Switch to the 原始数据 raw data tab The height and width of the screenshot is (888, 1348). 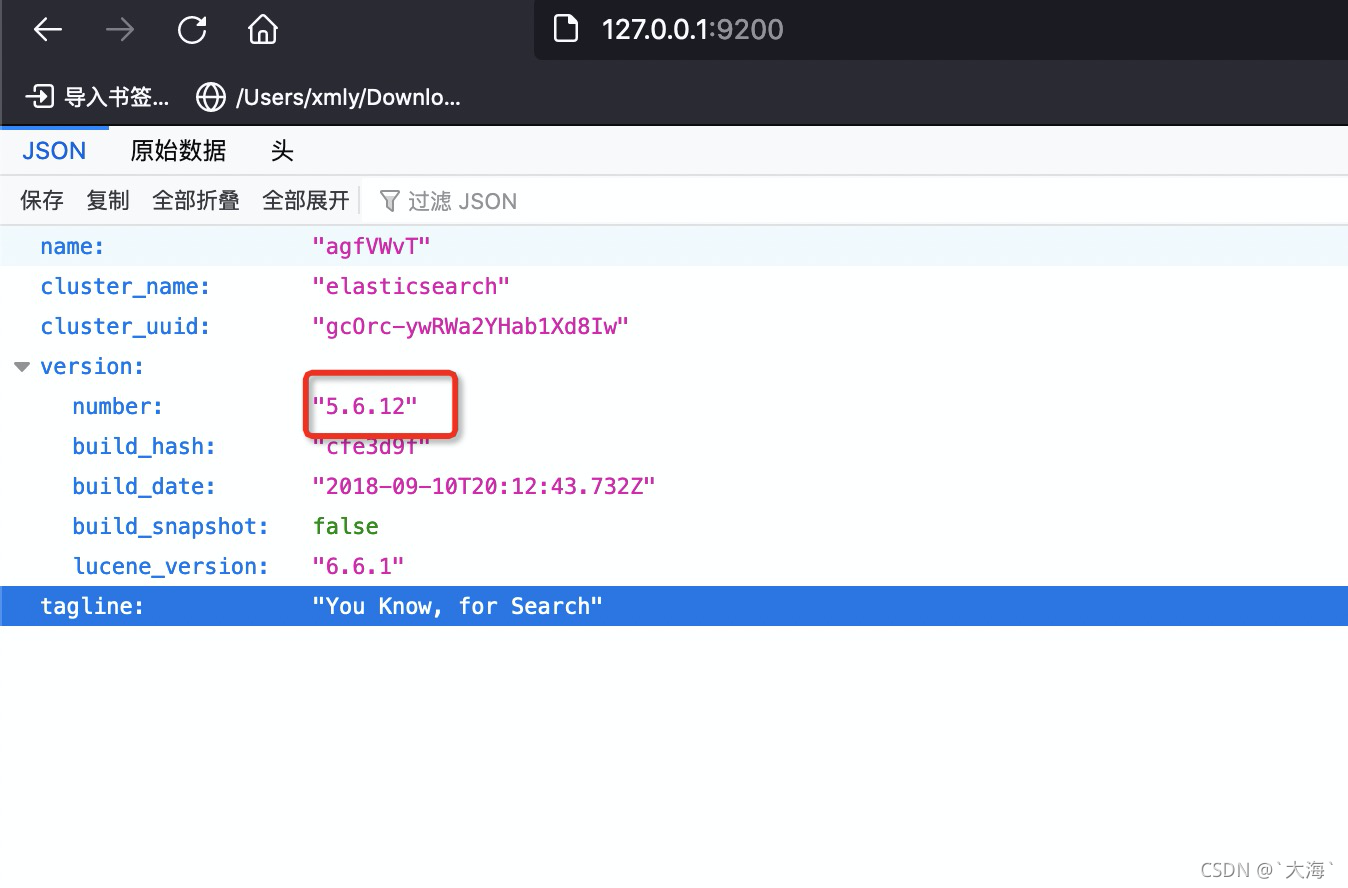(178, 151)
